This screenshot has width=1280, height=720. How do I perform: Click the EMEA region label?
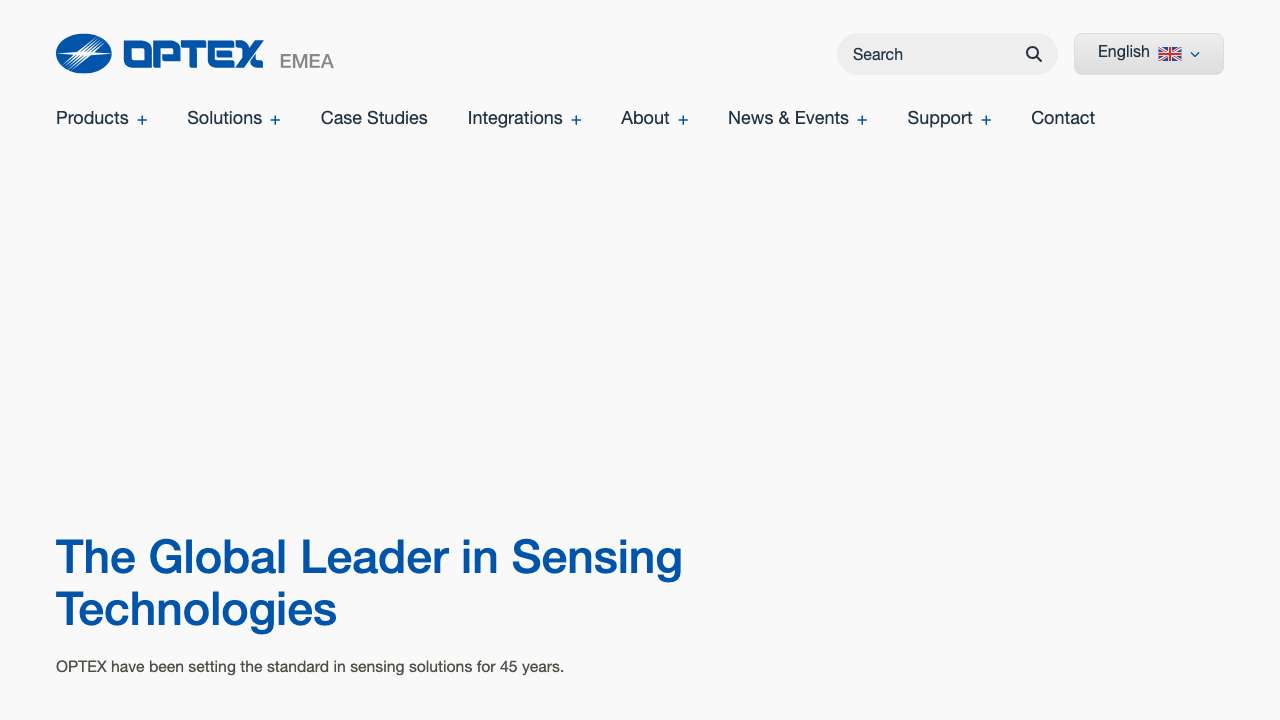click(x=307, y=62)
